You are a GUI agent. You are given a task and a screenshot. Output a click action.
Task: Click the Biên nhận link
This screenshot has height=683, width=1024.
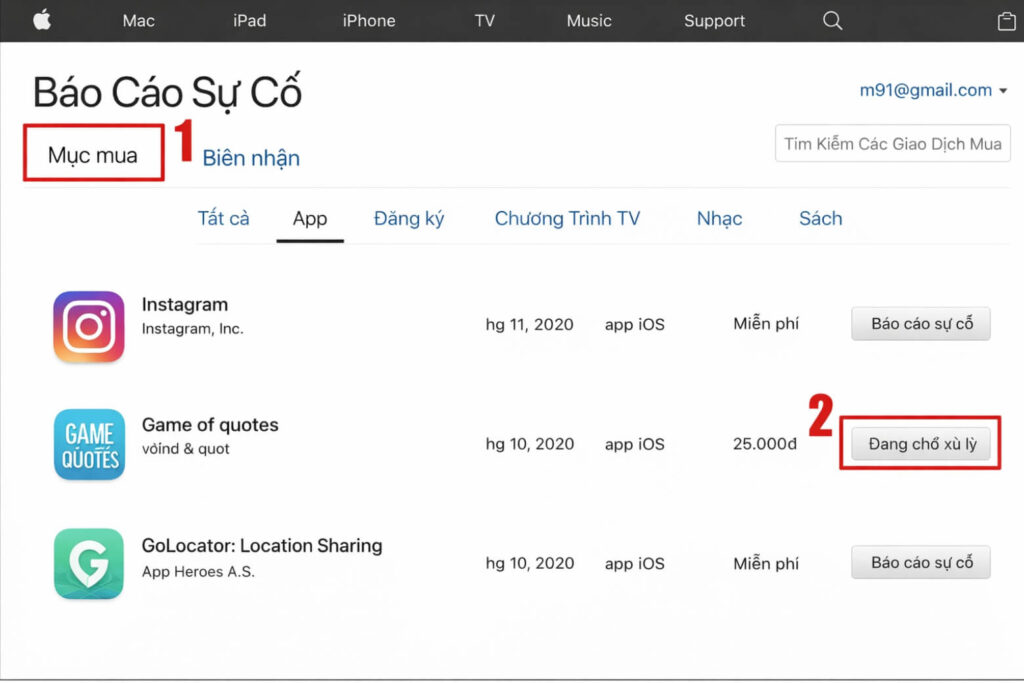pos(251,158)
